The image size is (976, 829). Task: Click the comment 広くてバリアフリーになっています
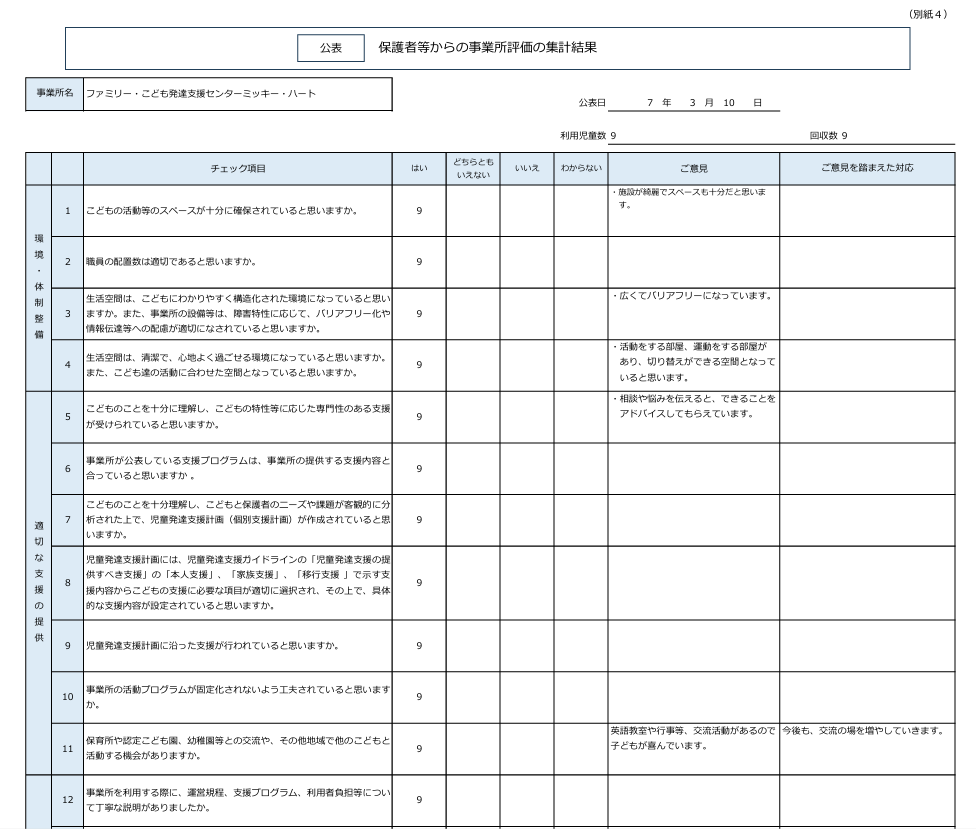690,296
